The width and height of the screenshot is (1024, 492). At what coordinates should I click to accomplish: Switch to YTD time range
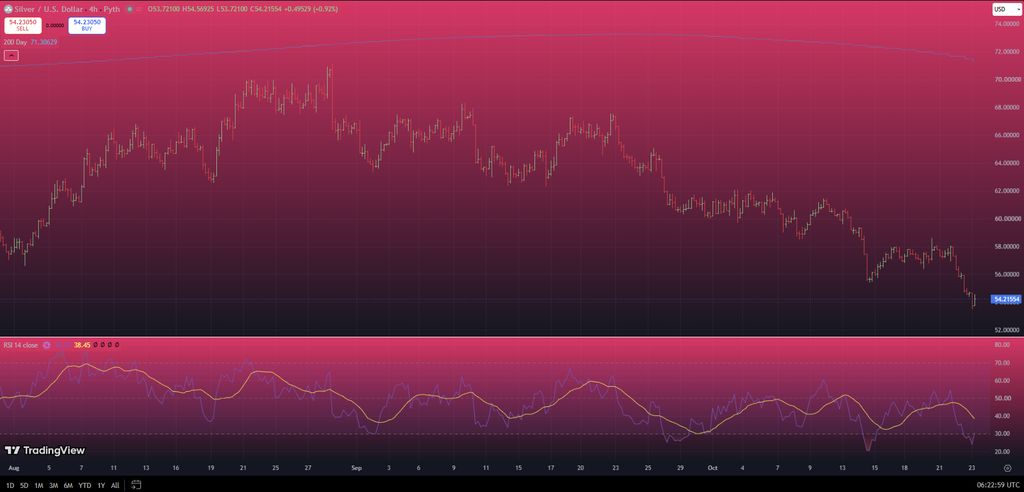[x=84, y=485]
